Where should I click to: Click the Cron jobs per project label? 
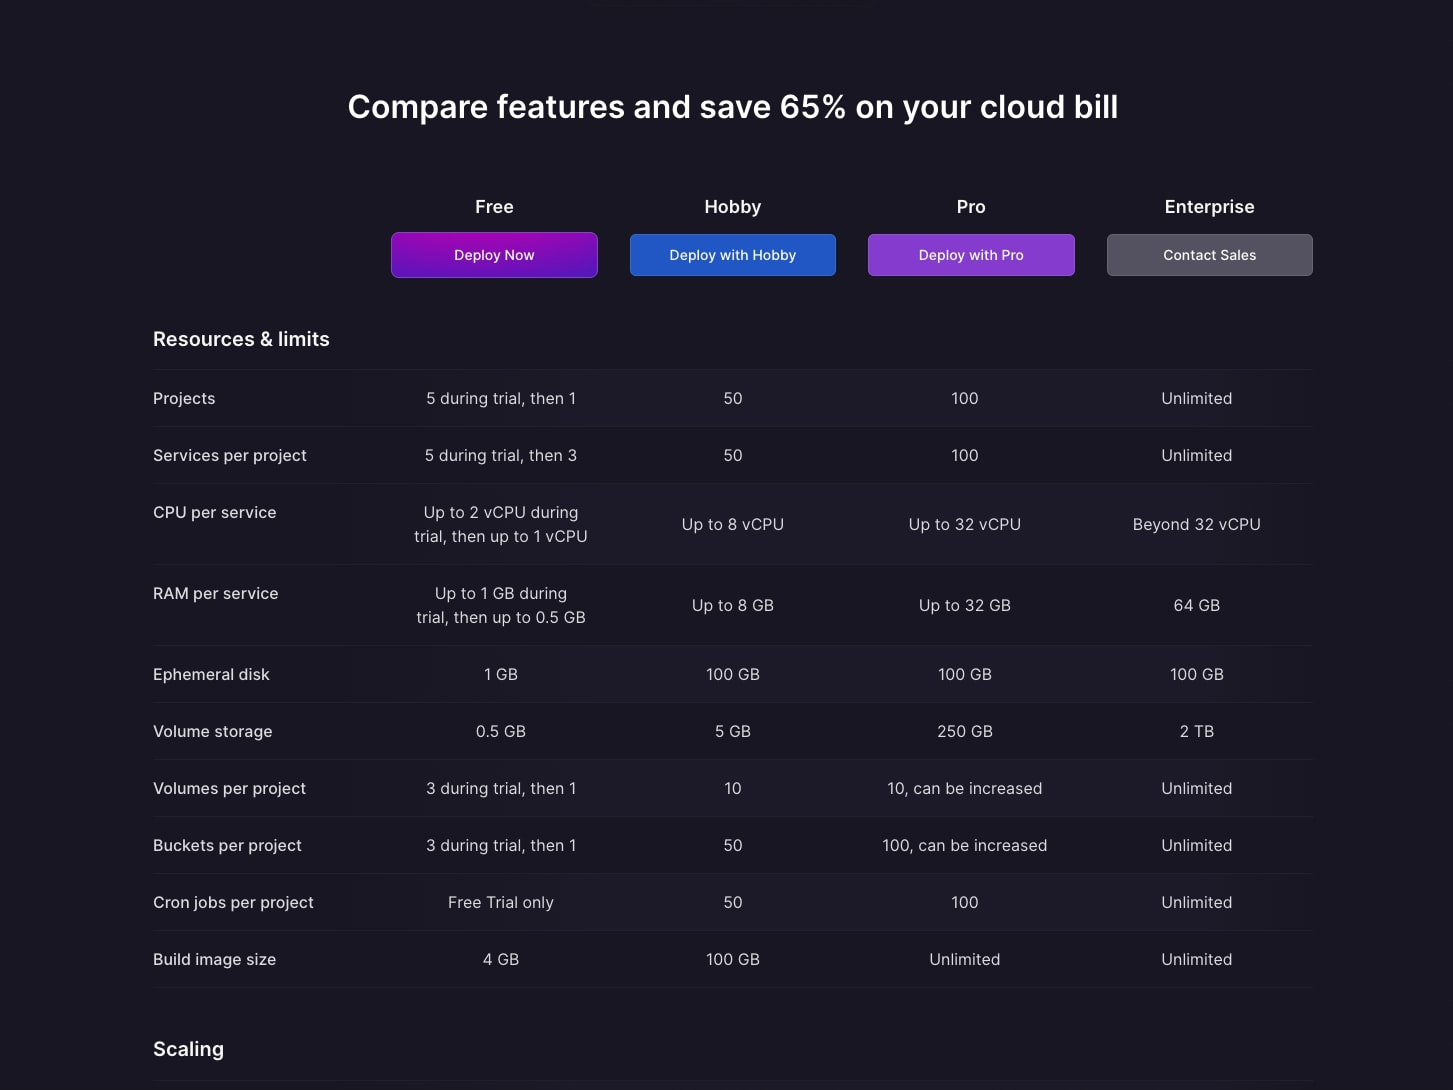click(x=233, y=902)
